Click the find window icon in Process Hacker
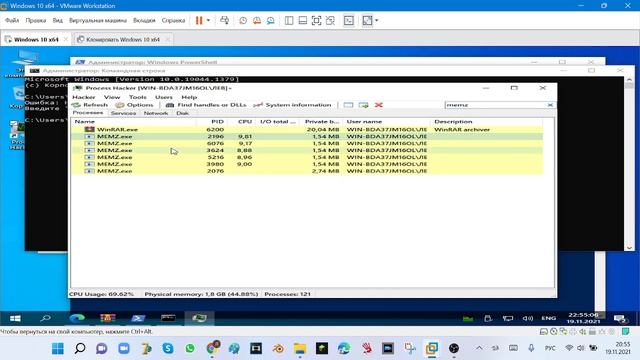This screenshot has width=640, height=360. [x=348, y=105]
